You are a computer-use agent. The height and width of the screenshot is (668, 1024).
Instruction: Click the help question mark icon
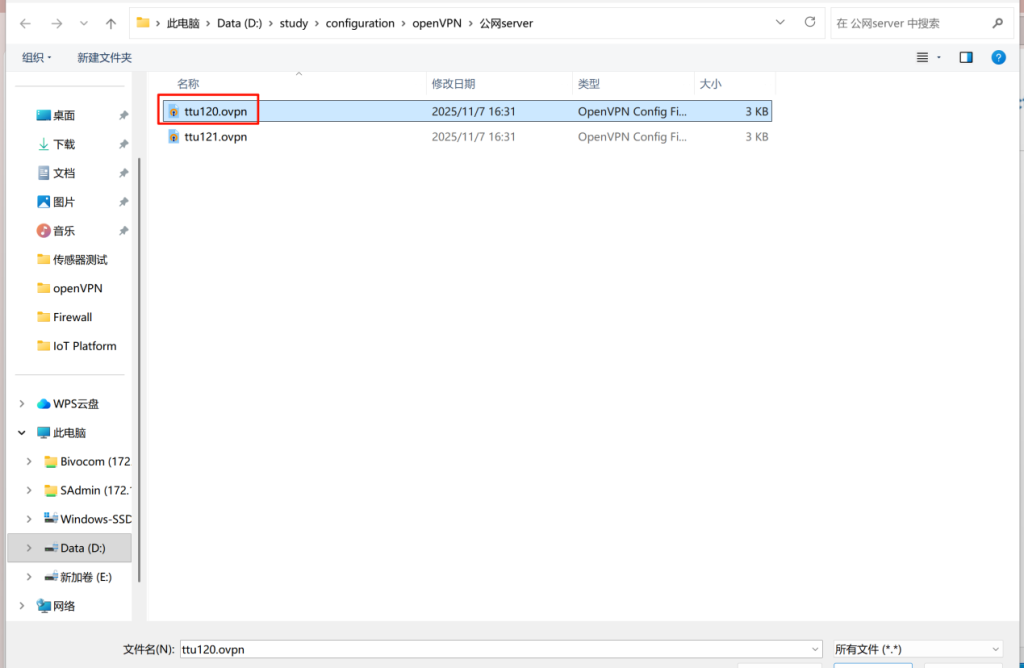997,58
